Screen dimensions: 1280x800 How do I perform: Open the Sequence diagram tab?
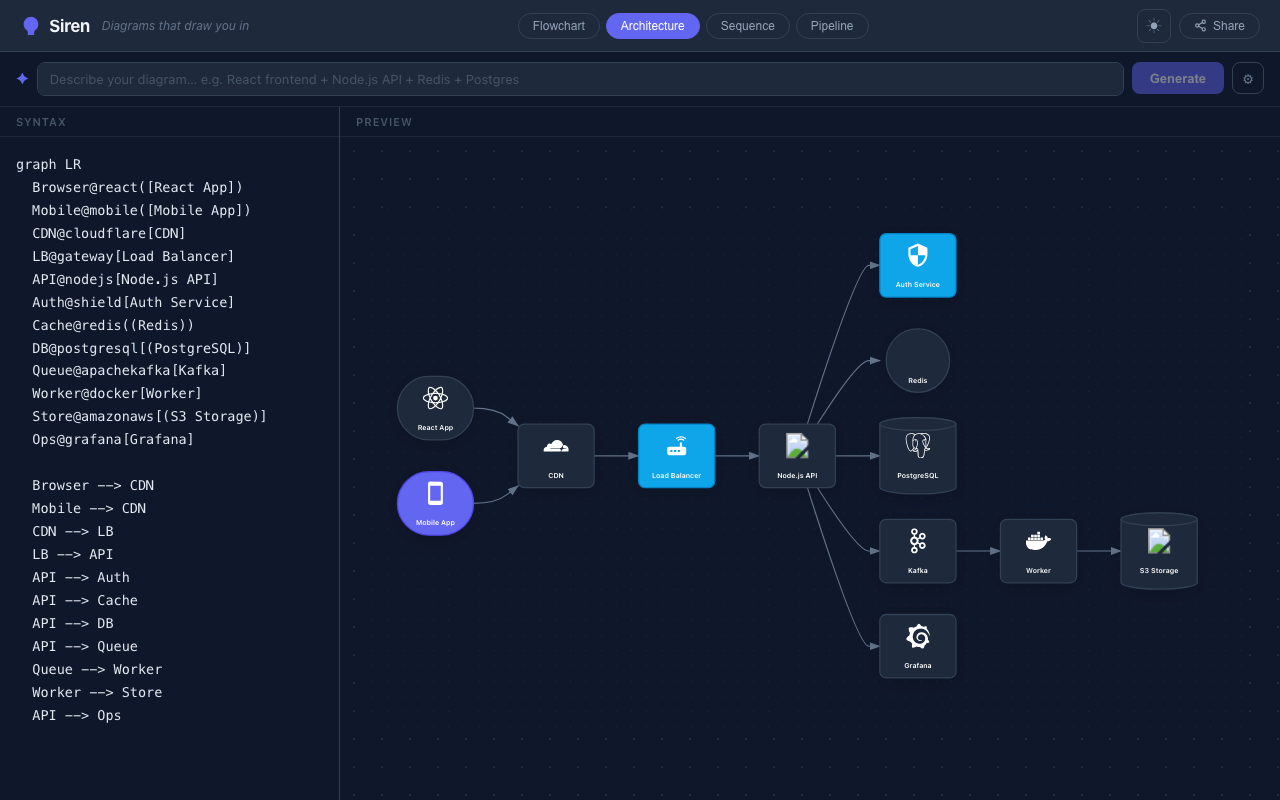point(748,26)
